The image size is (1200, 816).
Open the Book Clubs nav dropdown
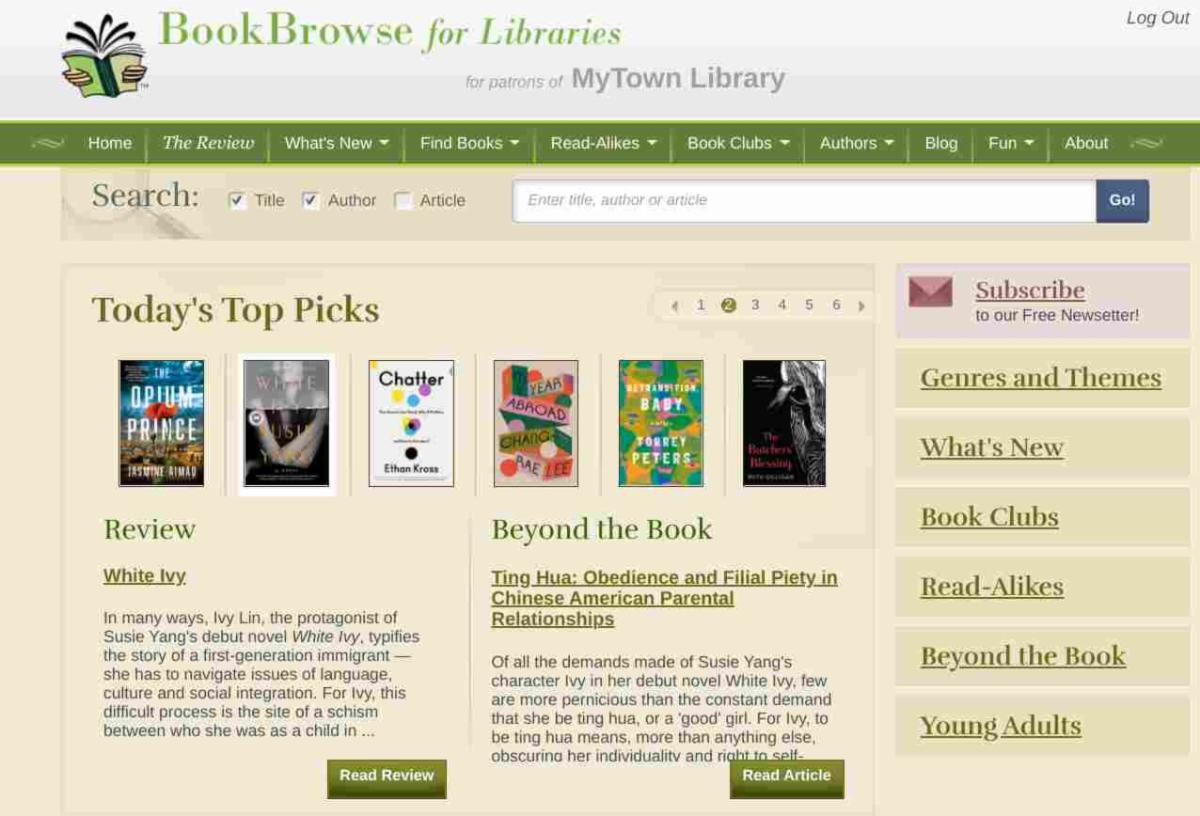(739, 143)
